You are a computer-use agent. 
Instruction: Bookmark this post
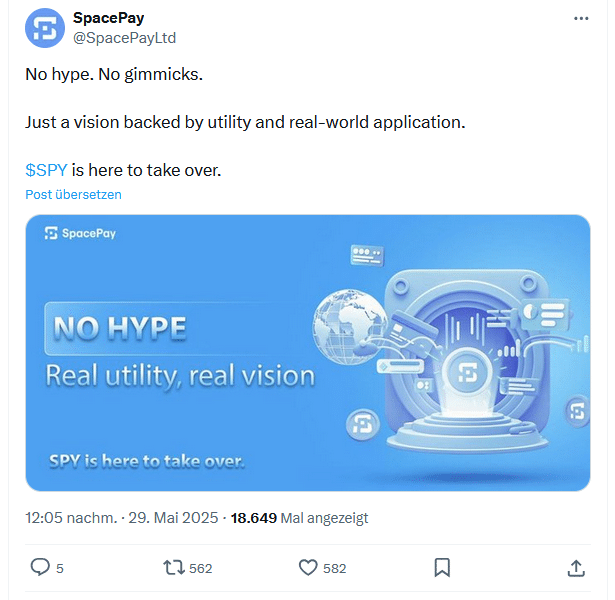point(442,567)
